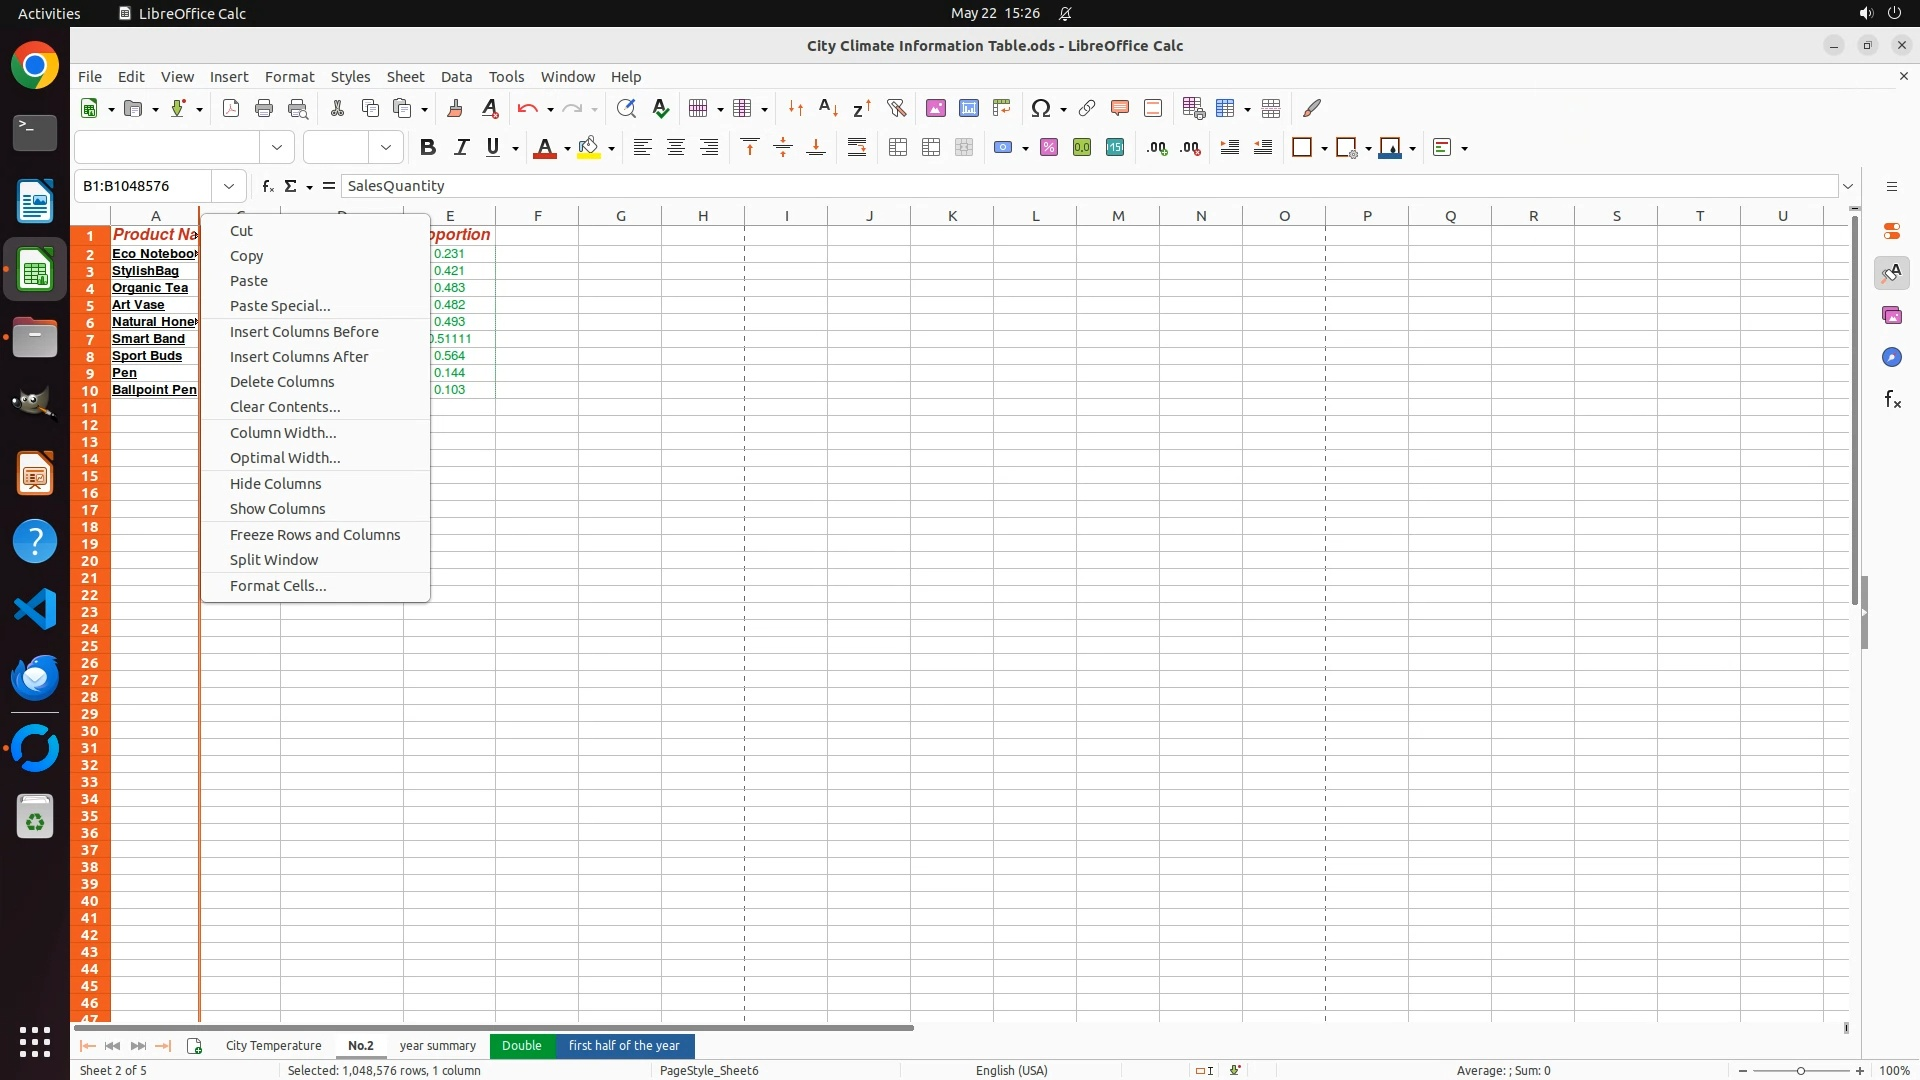Toggle Wrap Text button
This screenshot has width=1920, height=1080.
click(x=857, y=148)
